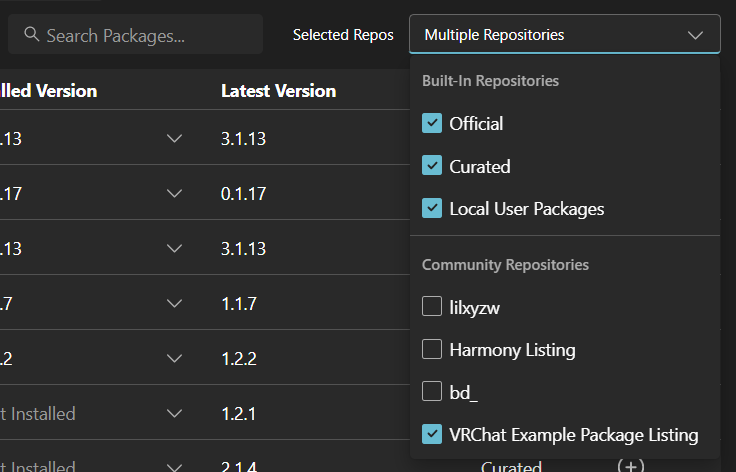Screen dimensions: 736x472
Task: Click the add (+) icon beside Curated row
Action: [630, 466]
